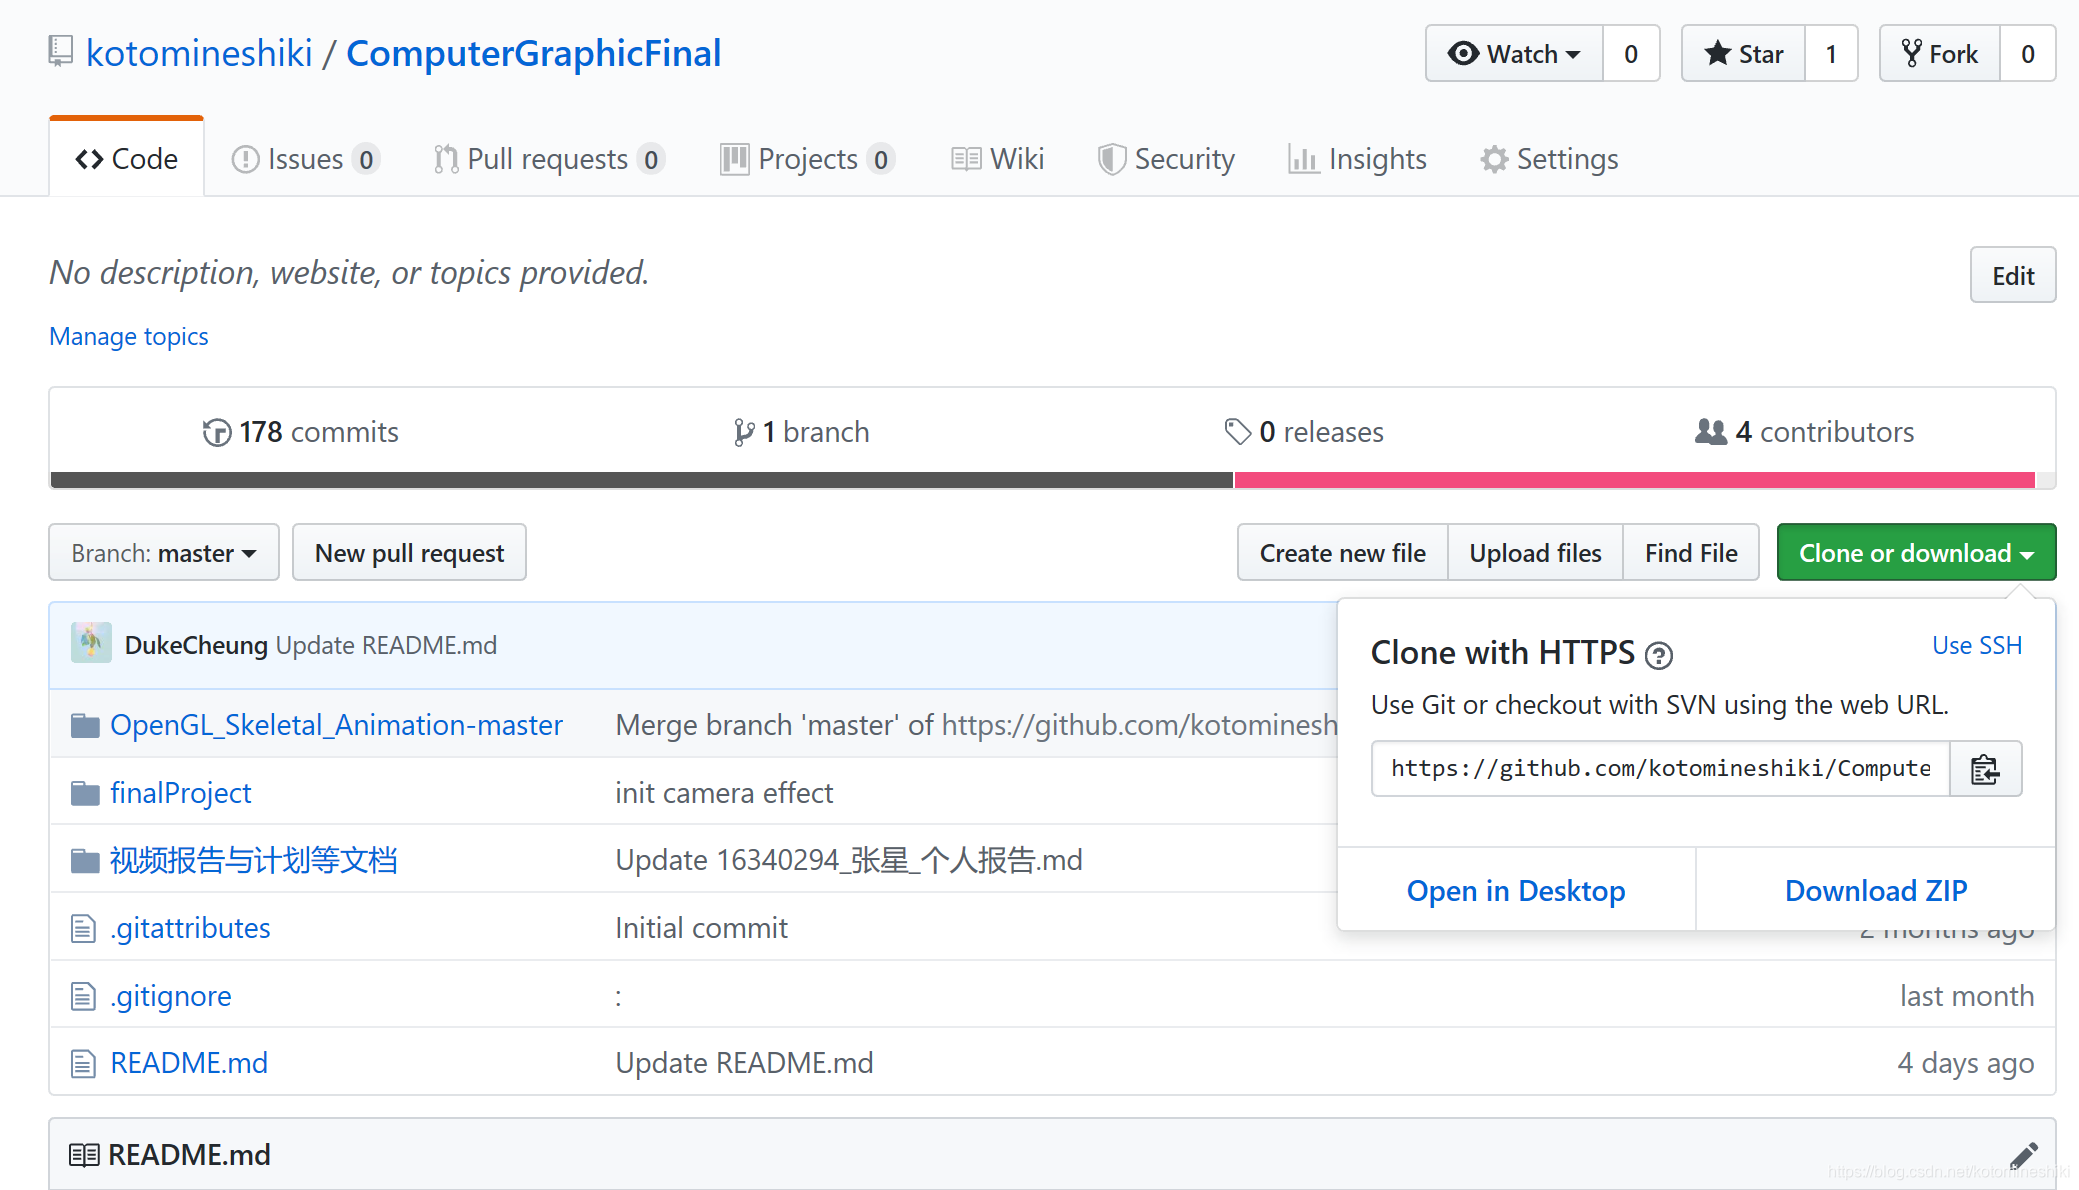Open kotomineshiki owner profile link

click(199, 53)
